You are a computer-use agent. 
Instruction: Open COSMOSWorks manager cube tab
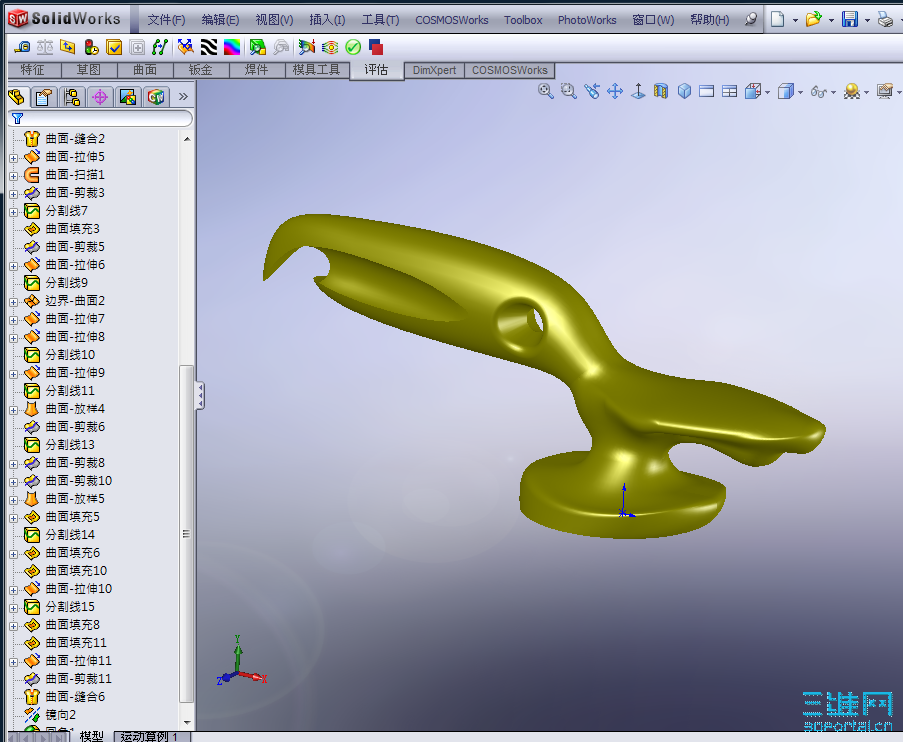pos(156,97)
